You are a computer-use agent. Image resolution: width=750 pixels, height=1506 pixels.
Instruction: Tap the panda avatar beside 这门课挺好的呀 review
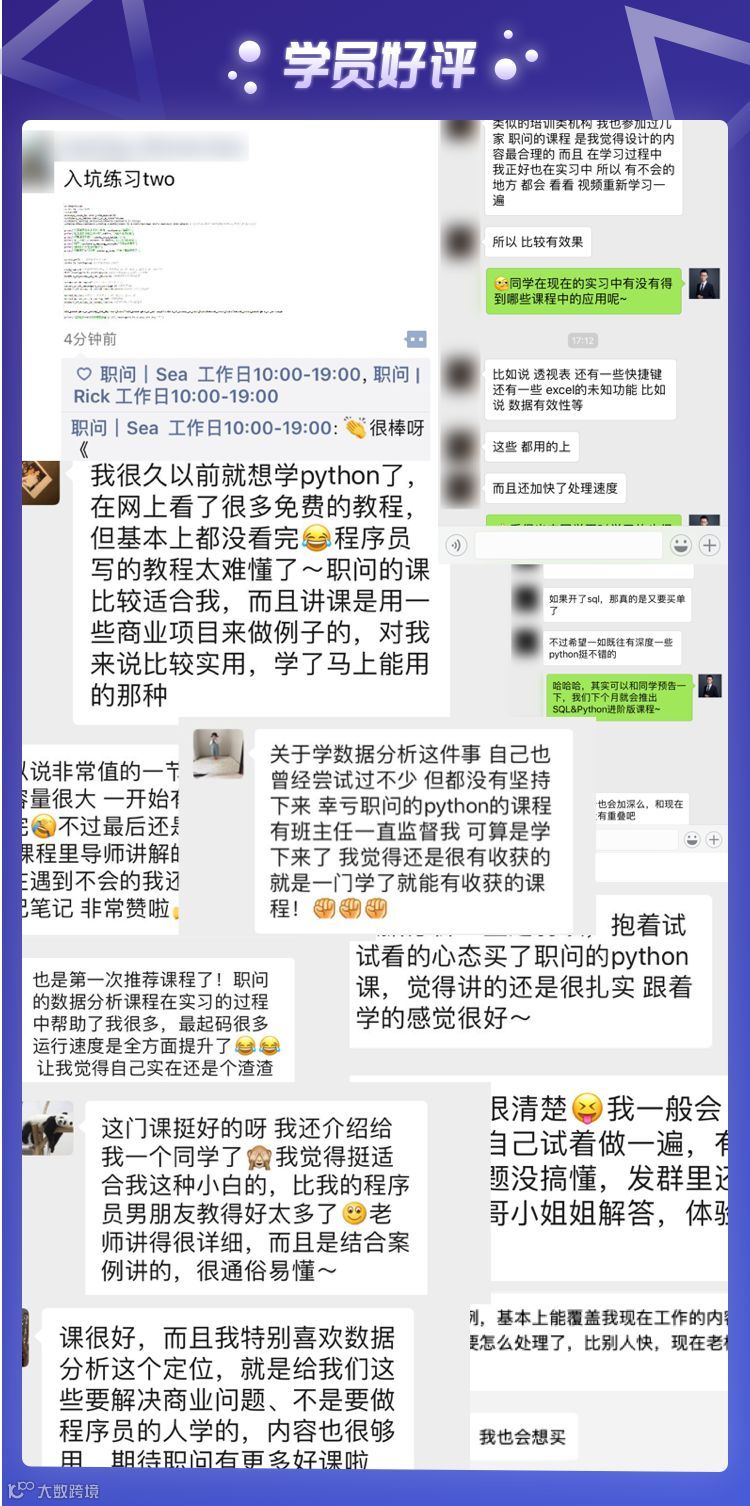point(47,1128)
